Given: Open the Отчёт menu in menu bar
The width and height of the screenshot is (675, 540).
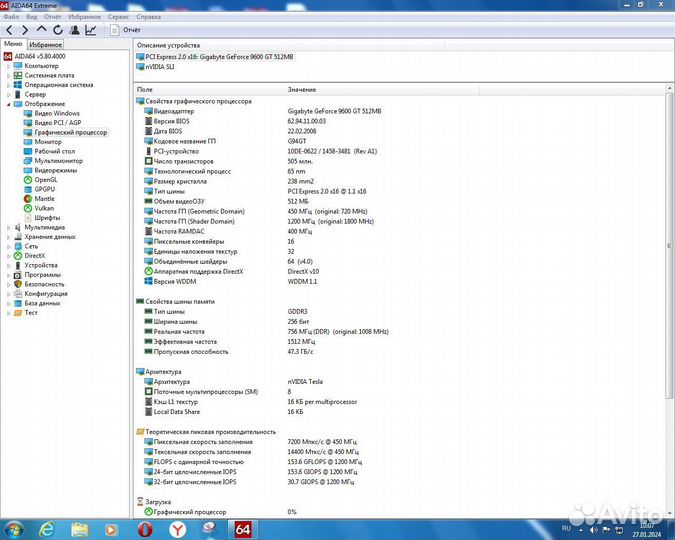Looking at the screenshot, I should point(53,17).
